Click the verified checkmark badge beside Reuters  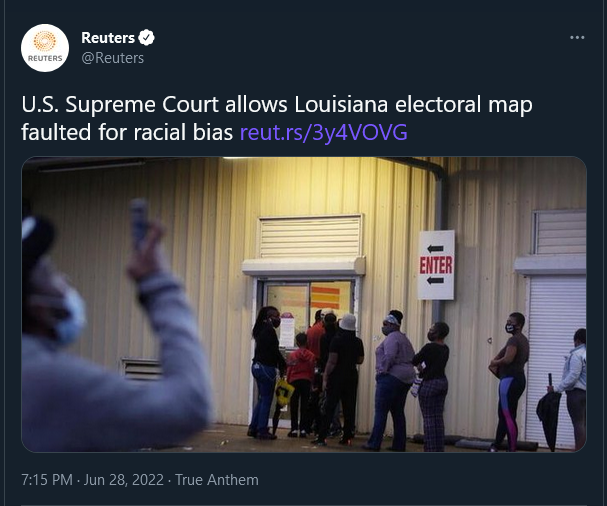coord(147,38)
